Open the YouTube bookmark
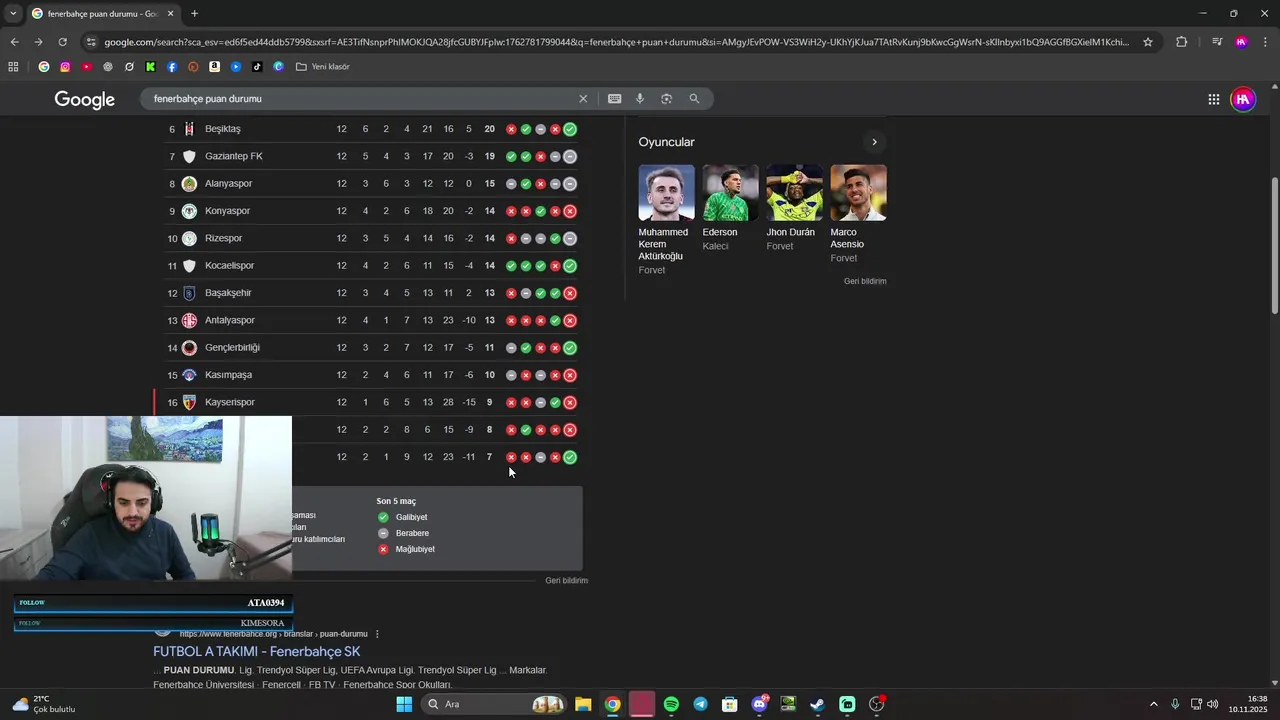Screen dimensions: 1280x720 (x=86, y=67)
